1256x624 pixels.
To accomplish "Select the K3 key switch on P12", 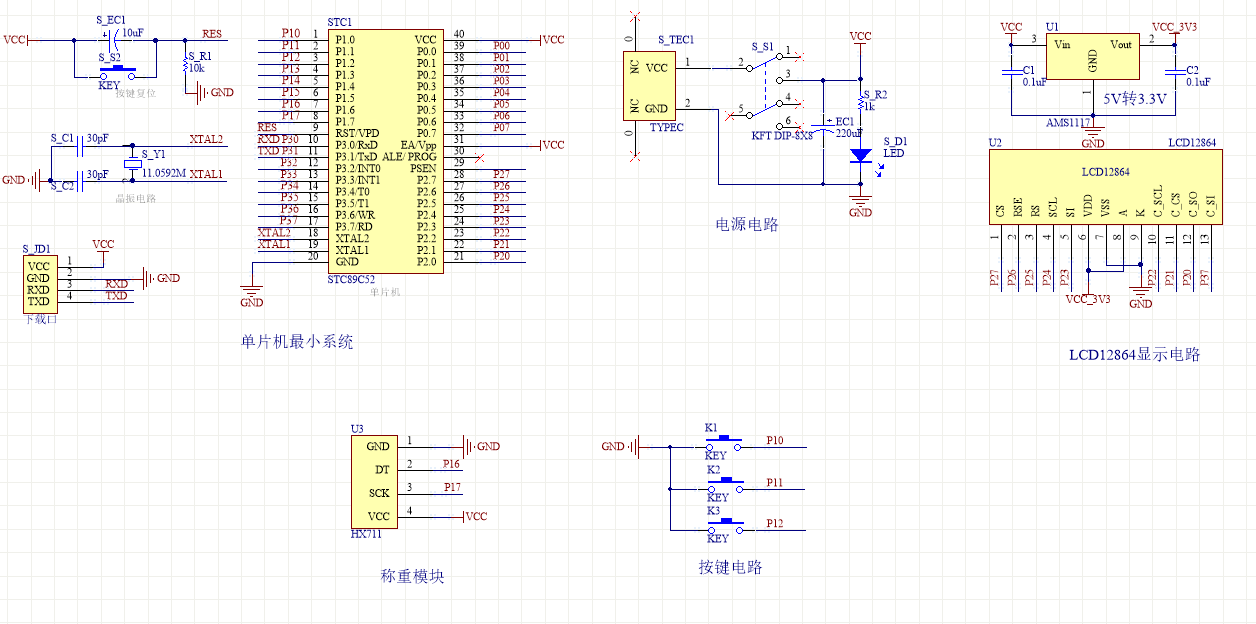I will tap(725, 524).
